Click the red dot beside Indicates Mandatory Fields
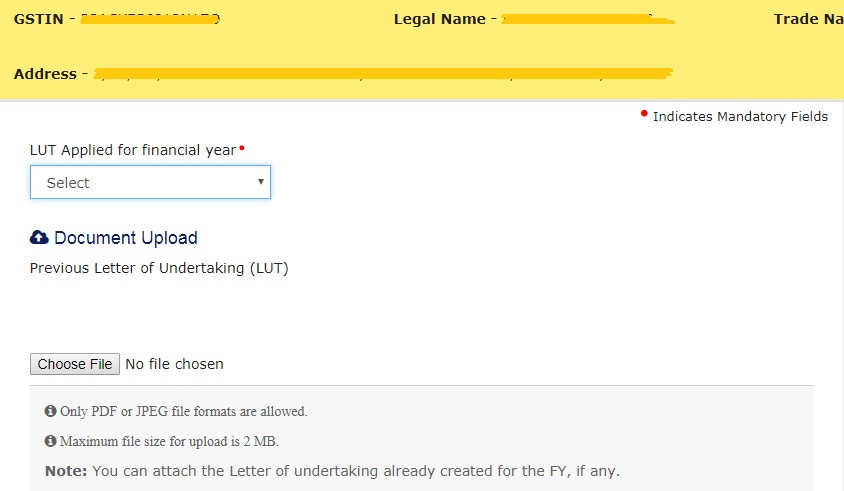 644,113
